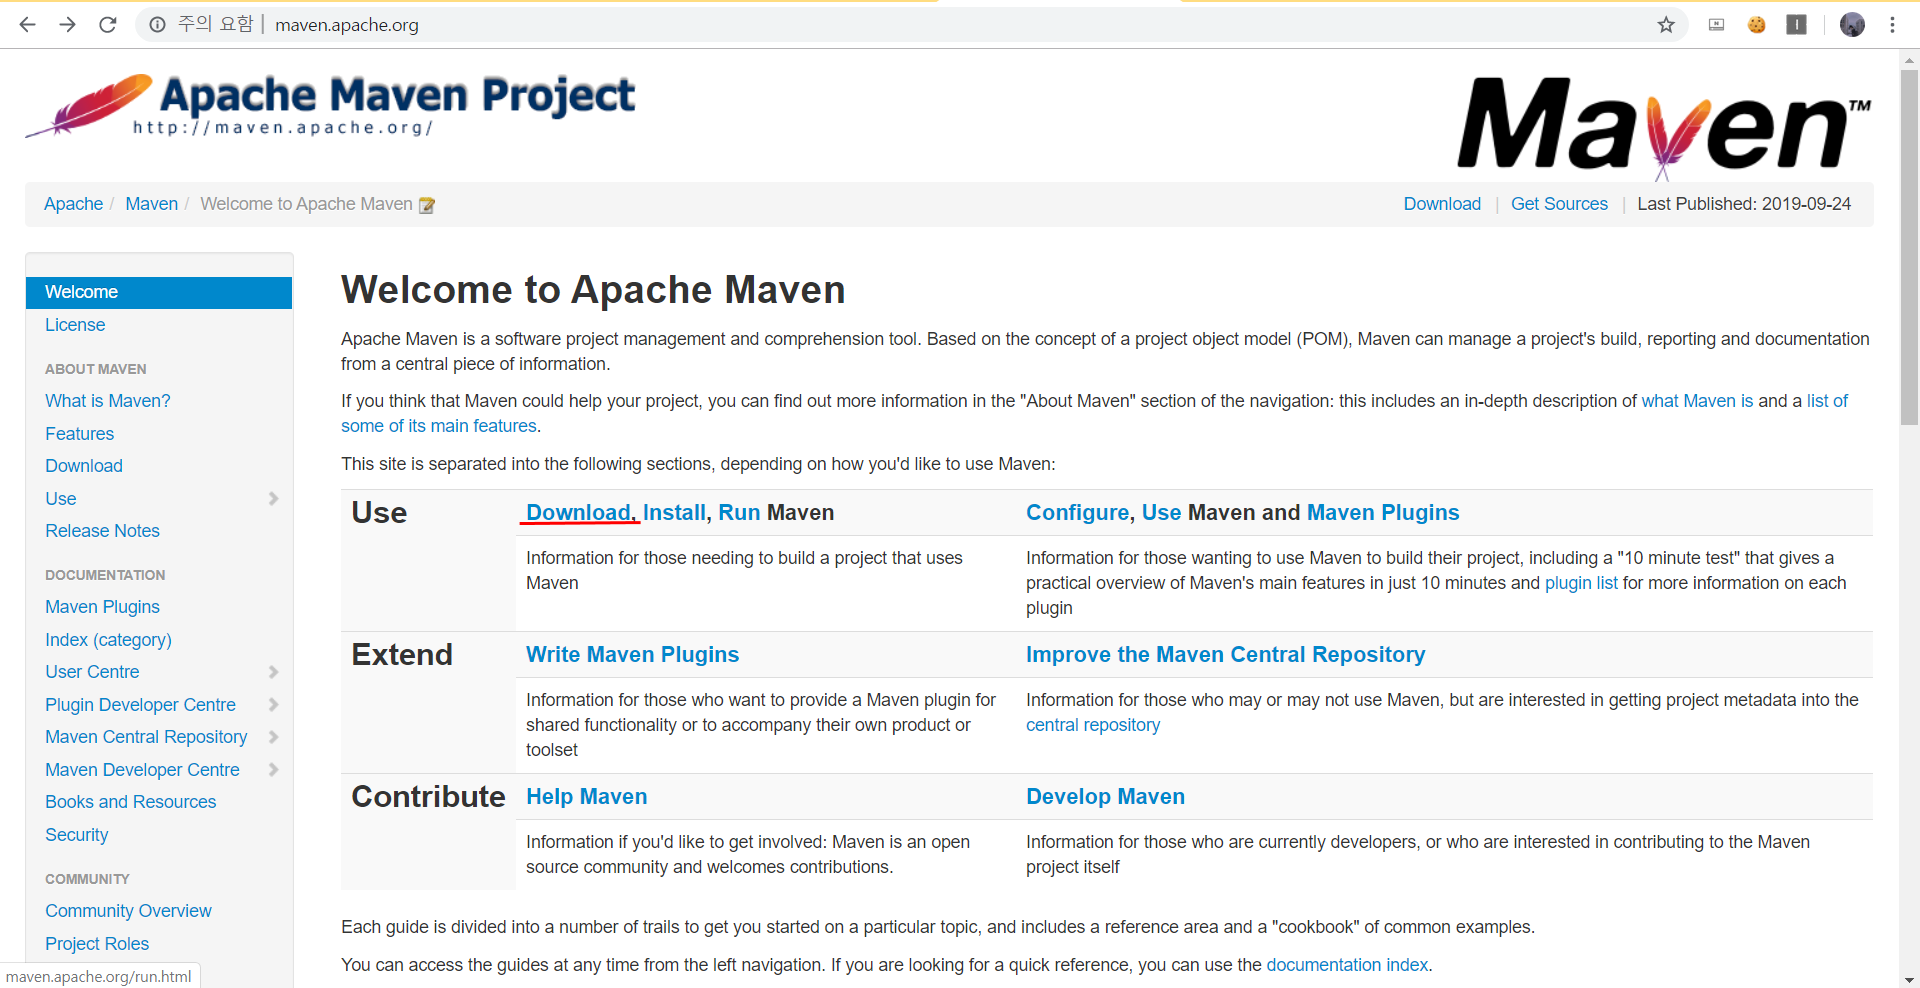Click the edit page icon in breadcrumb

point(427,205)
